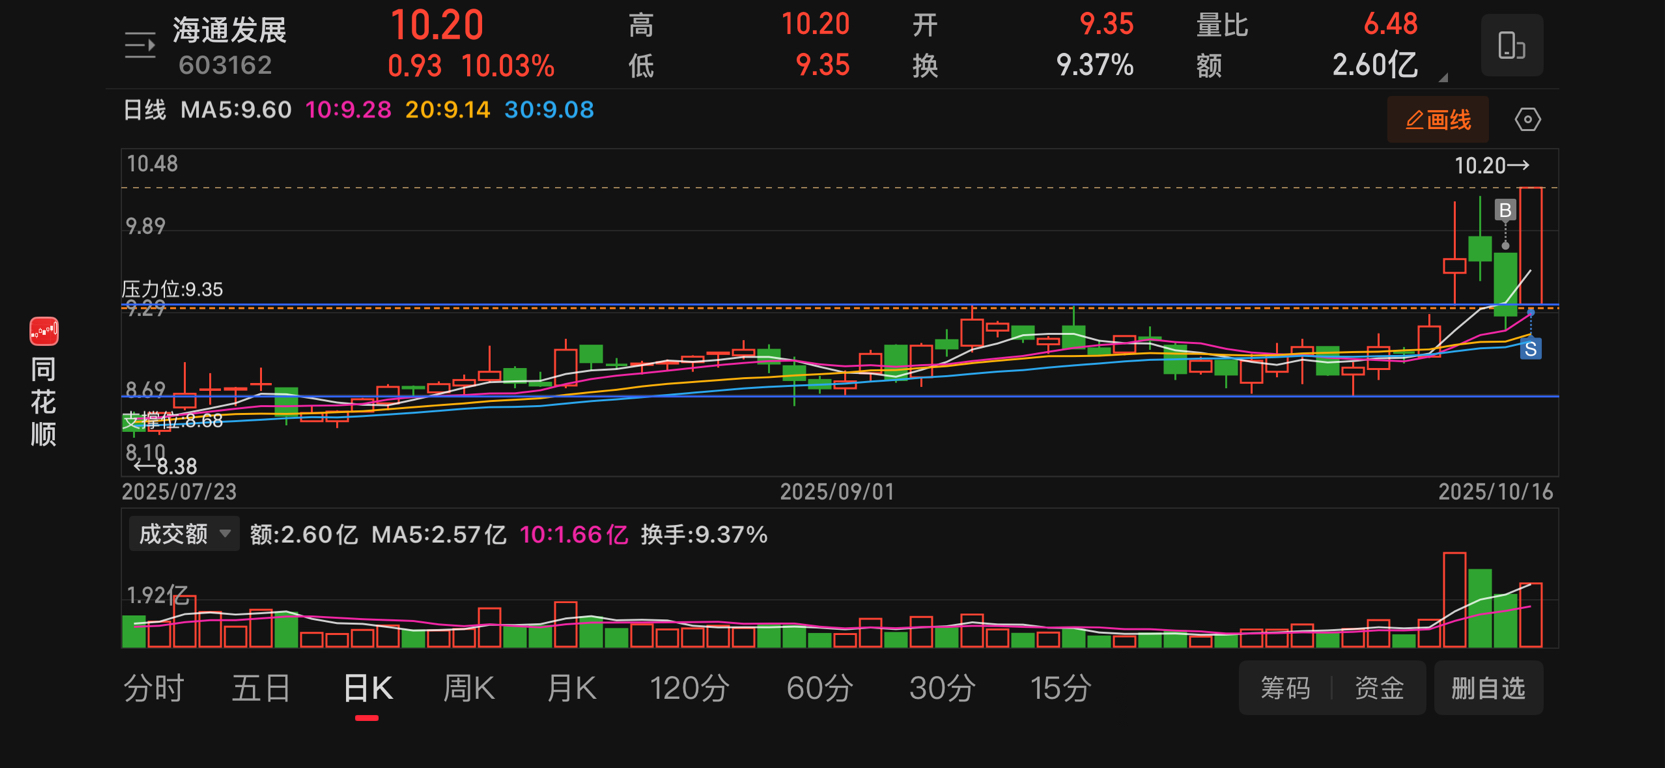Switch to 15分 chart period
Viewport: 1665px width, 769px height.
[x=1061, y=688]
